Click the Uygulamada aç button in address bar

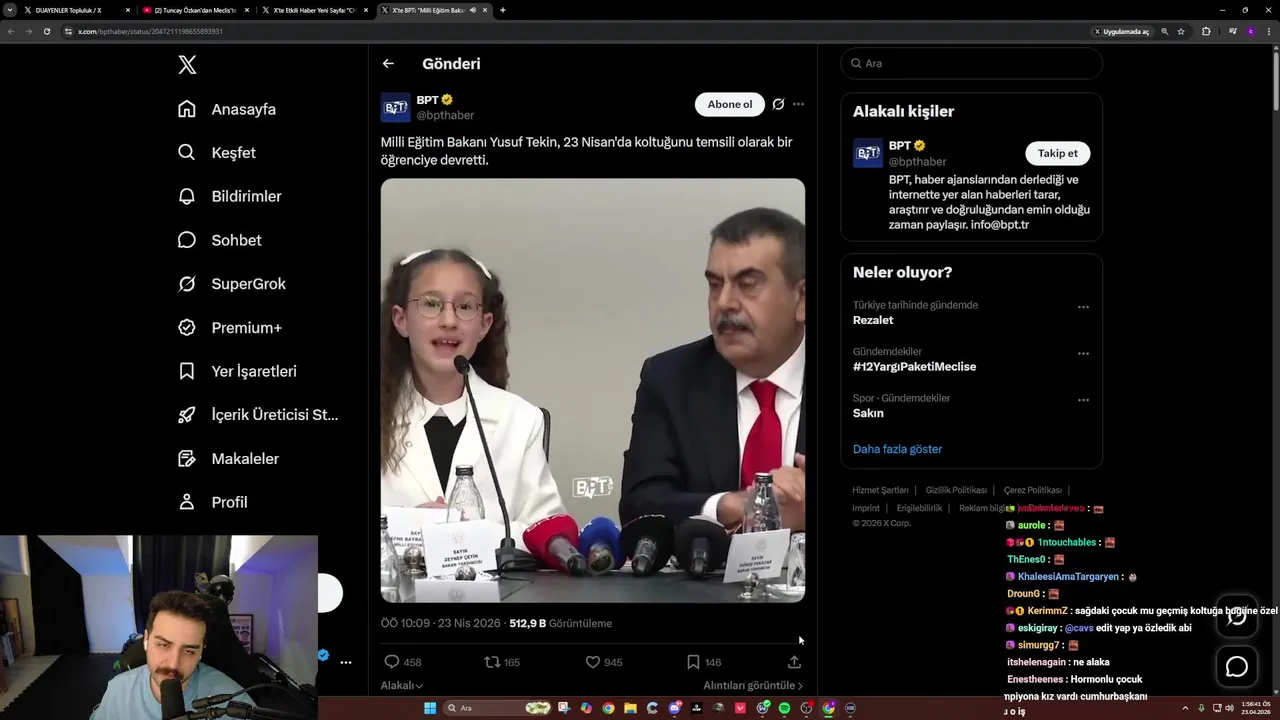[x=1121, y=31]
